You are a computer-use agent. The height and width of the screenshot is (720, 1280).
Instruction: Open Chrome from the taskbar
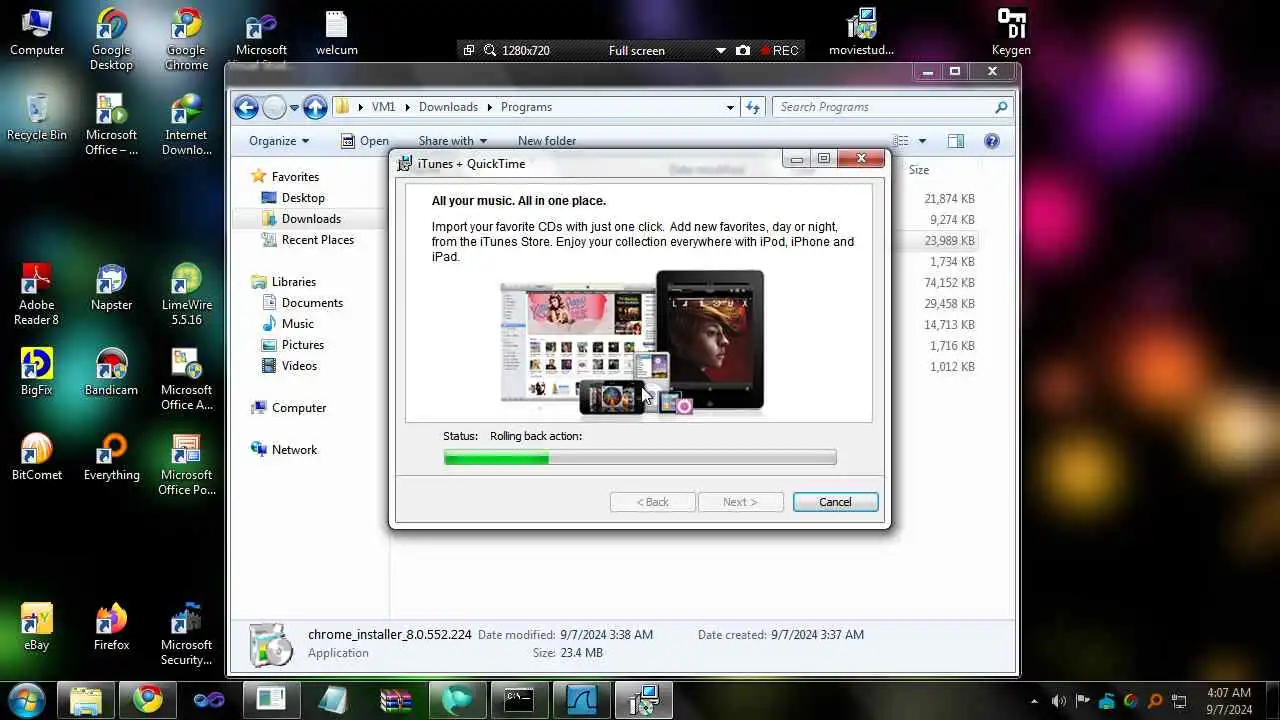pyautogui.click(x=148, y=699)
